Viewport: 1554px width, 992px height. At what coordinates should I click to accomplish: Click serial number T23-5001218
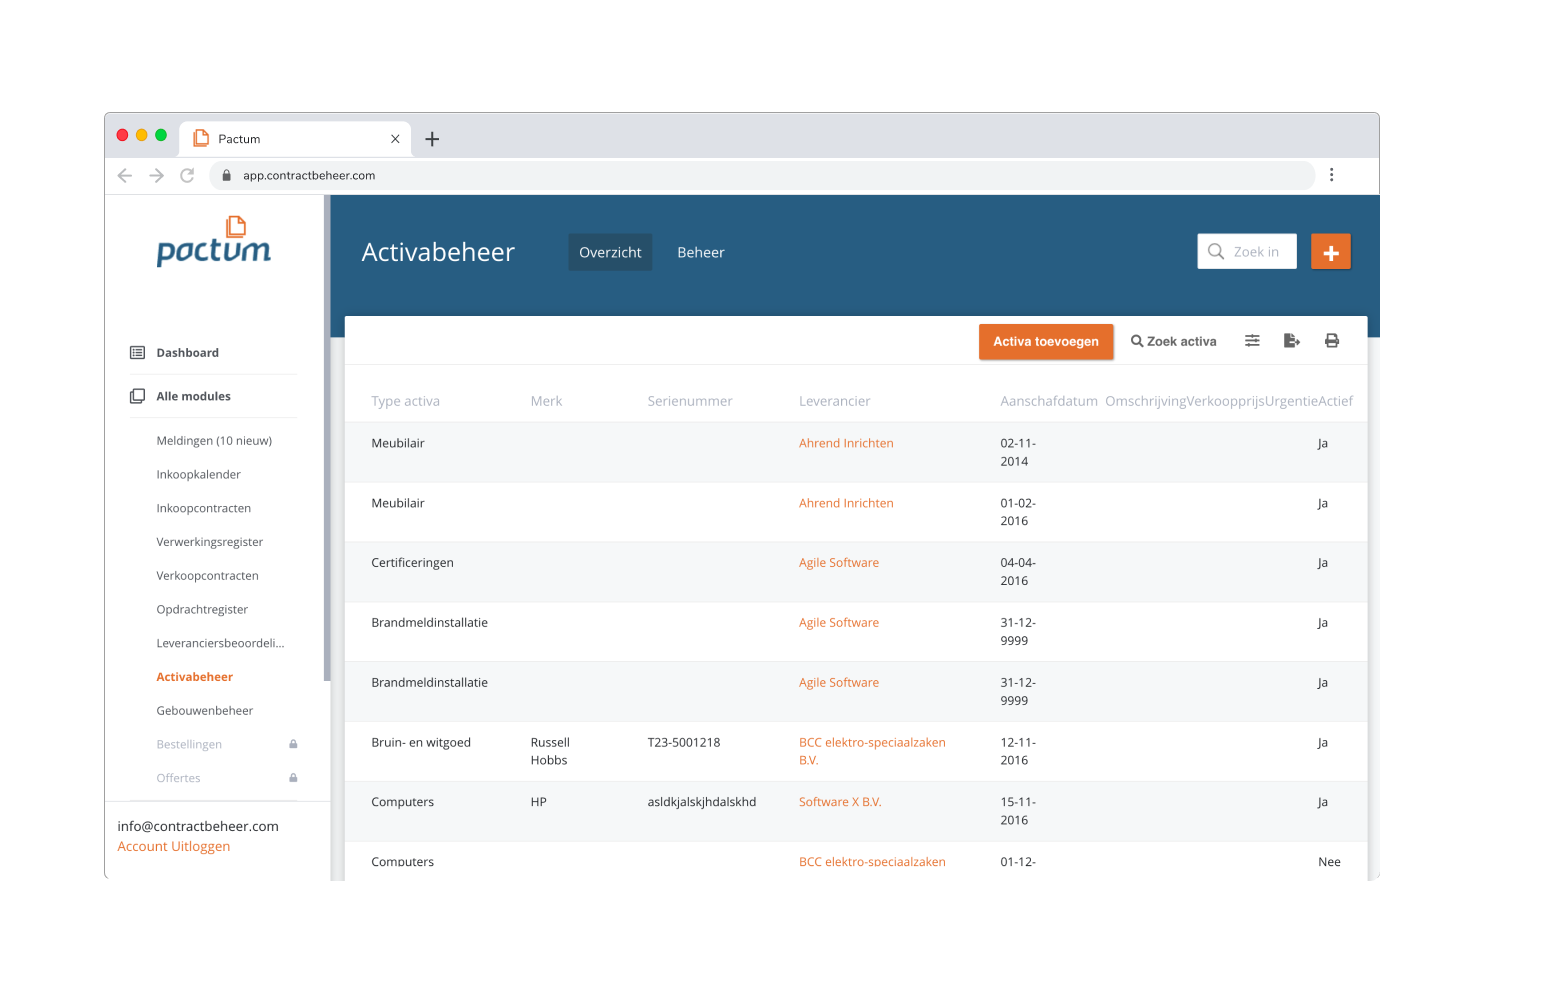click(x=684, y=742)
